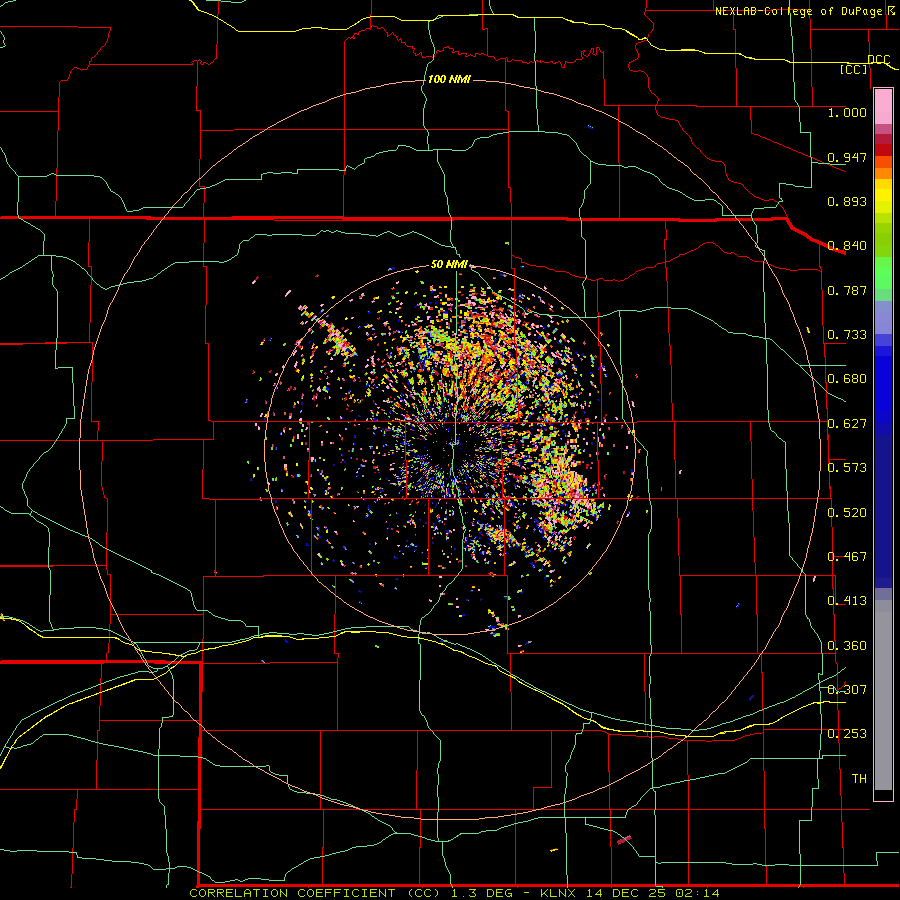Click the KLNX radar site identifier

pyautogui.click(x=559, y=893)
